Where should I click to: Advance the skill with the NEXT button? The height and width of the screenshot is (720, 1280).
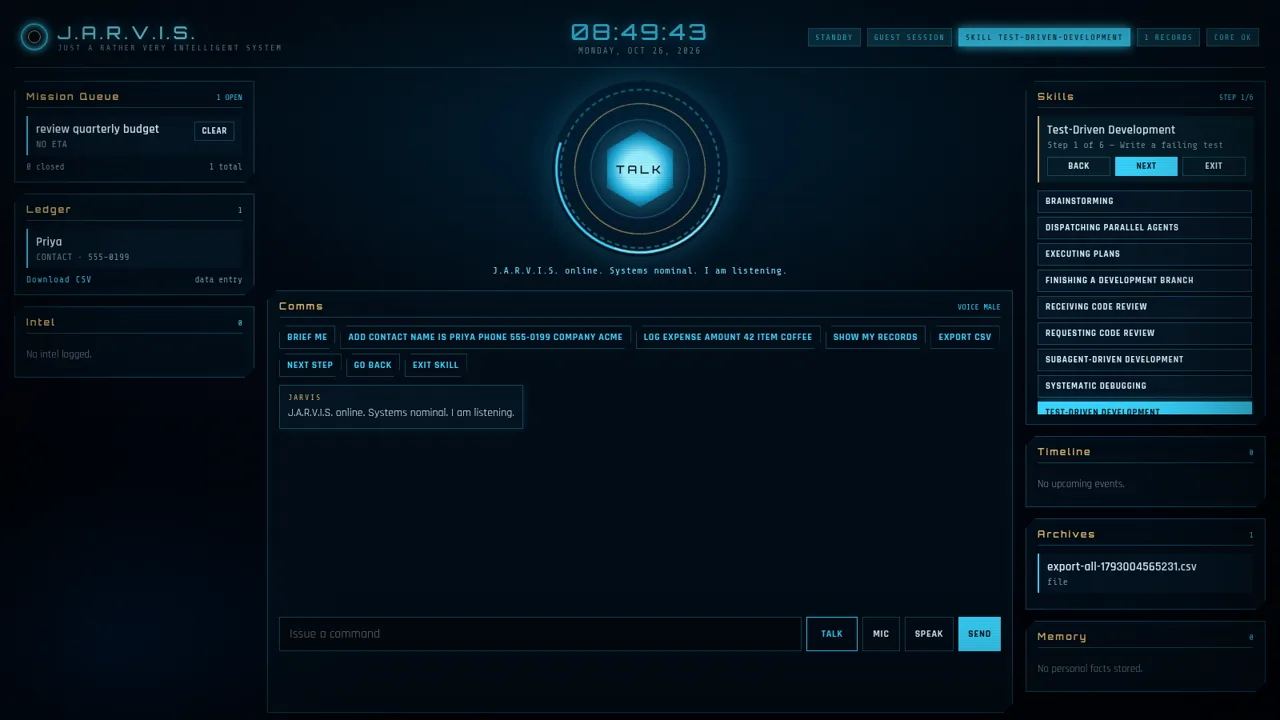point(1146,166)
